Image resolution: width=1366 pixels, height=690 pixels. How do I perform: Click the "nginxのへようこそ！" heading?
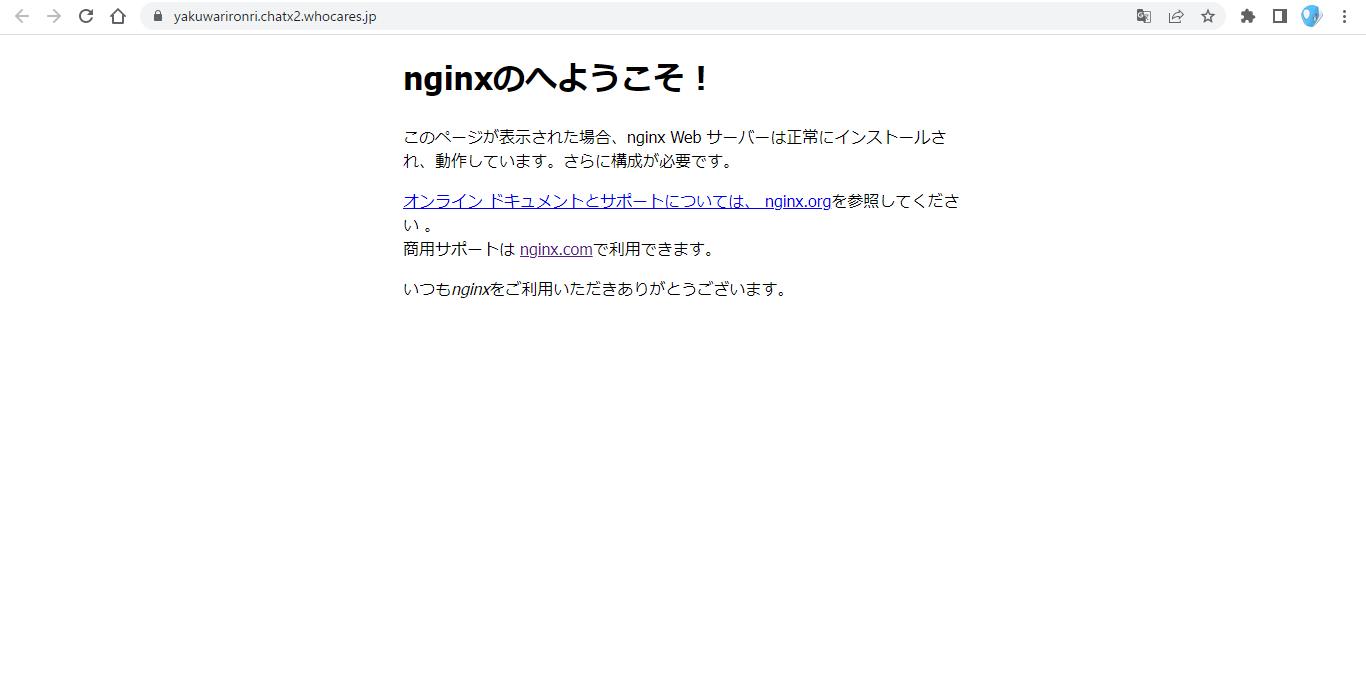[556, 79]
